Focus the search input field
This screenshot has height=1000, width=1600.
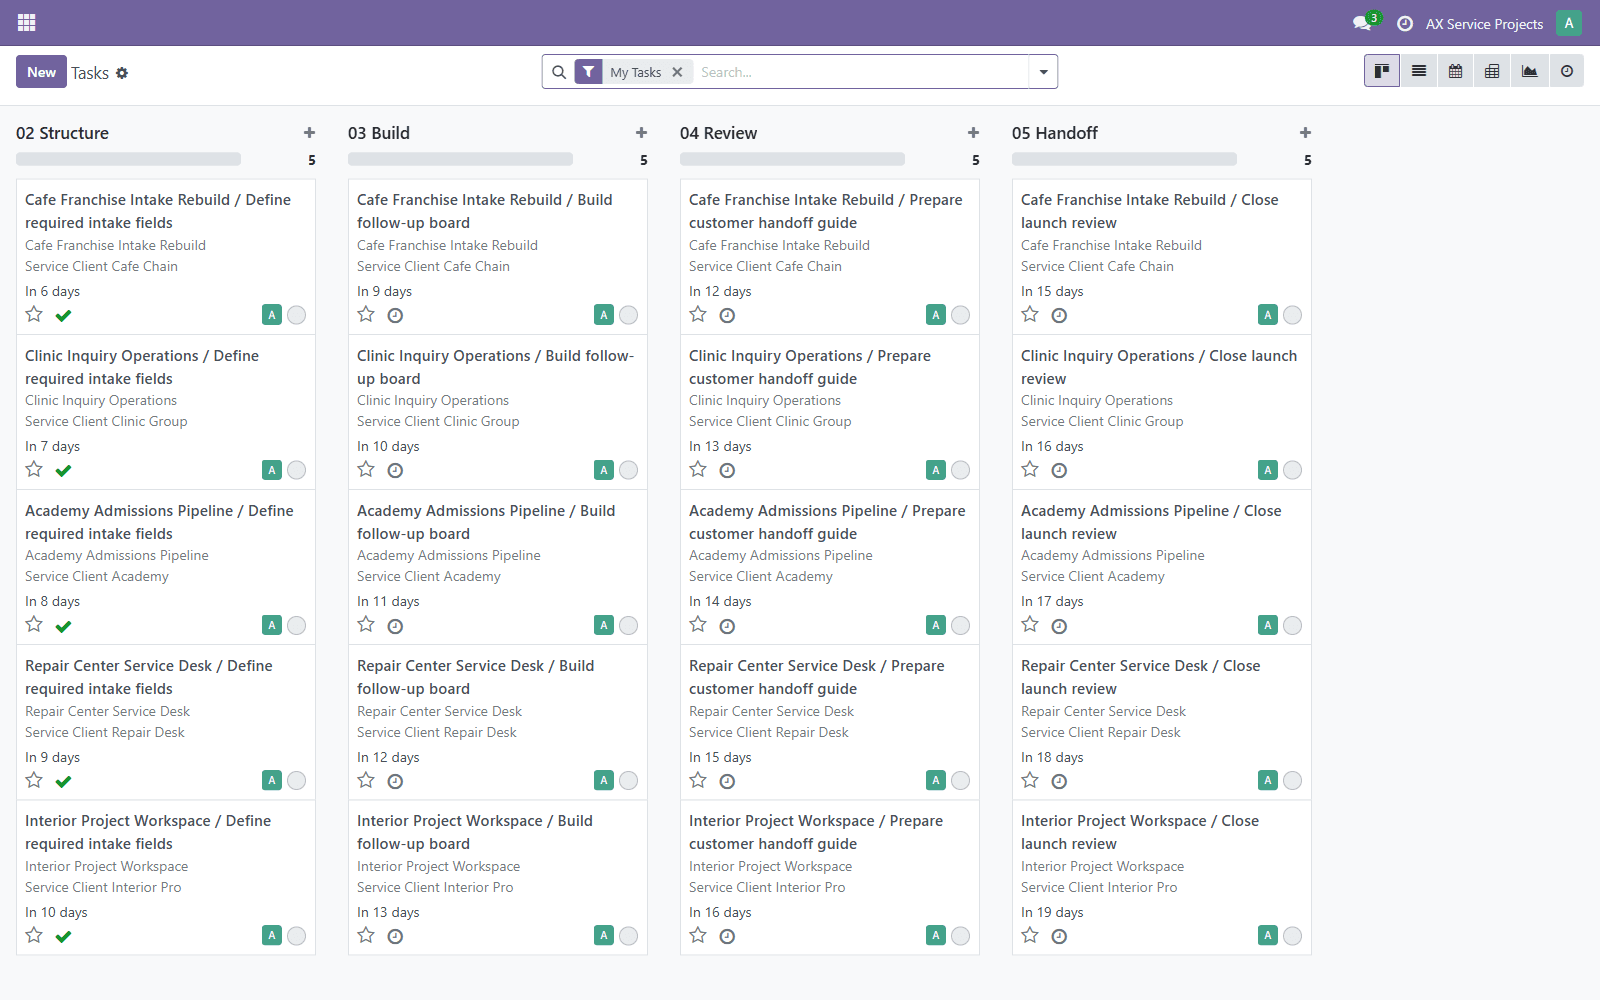(860, 72)
